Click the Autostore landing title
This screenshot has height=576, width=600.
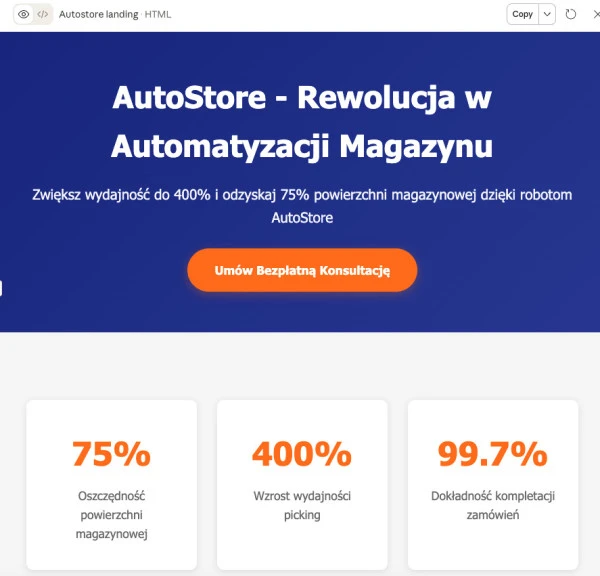click(x=98, y=15)
